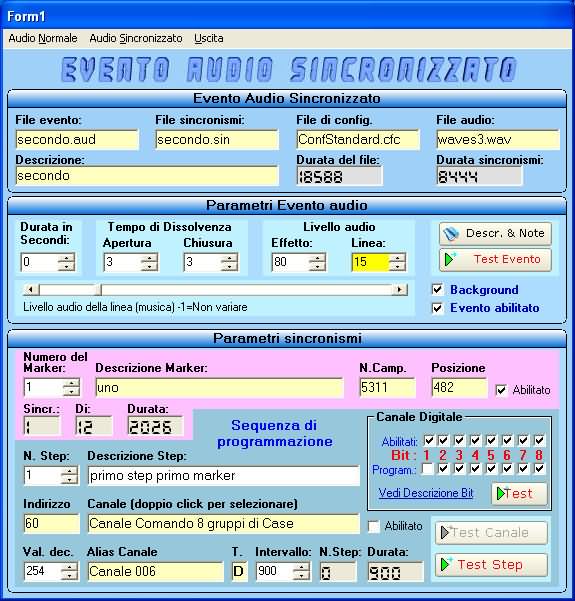Click the Test Canale button

point(491,532)
